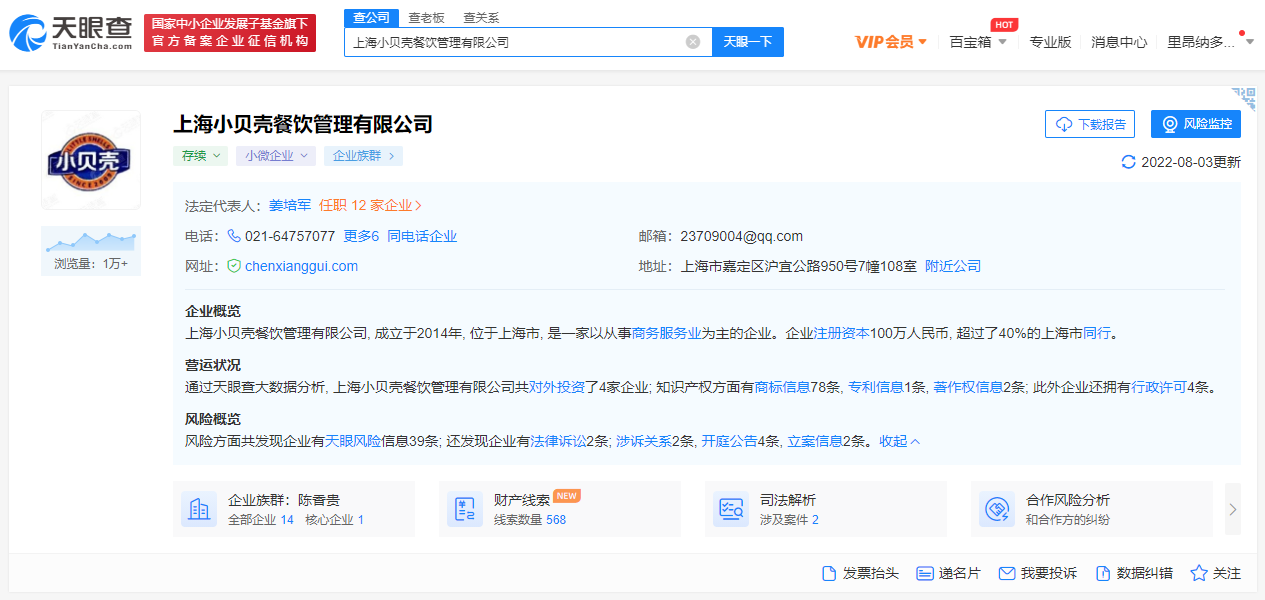Click the 下载报告 button

coord(1090,124)
